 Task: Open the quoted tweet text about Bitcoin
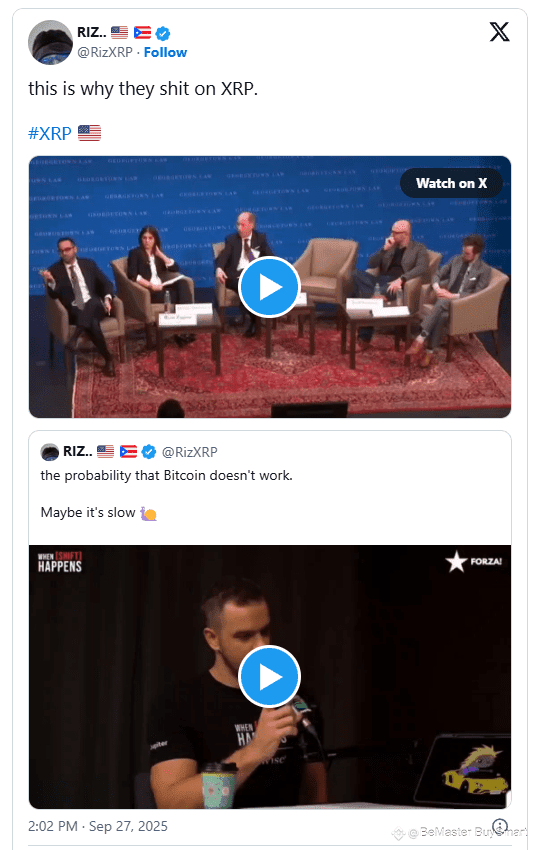[x=166, y=475]
